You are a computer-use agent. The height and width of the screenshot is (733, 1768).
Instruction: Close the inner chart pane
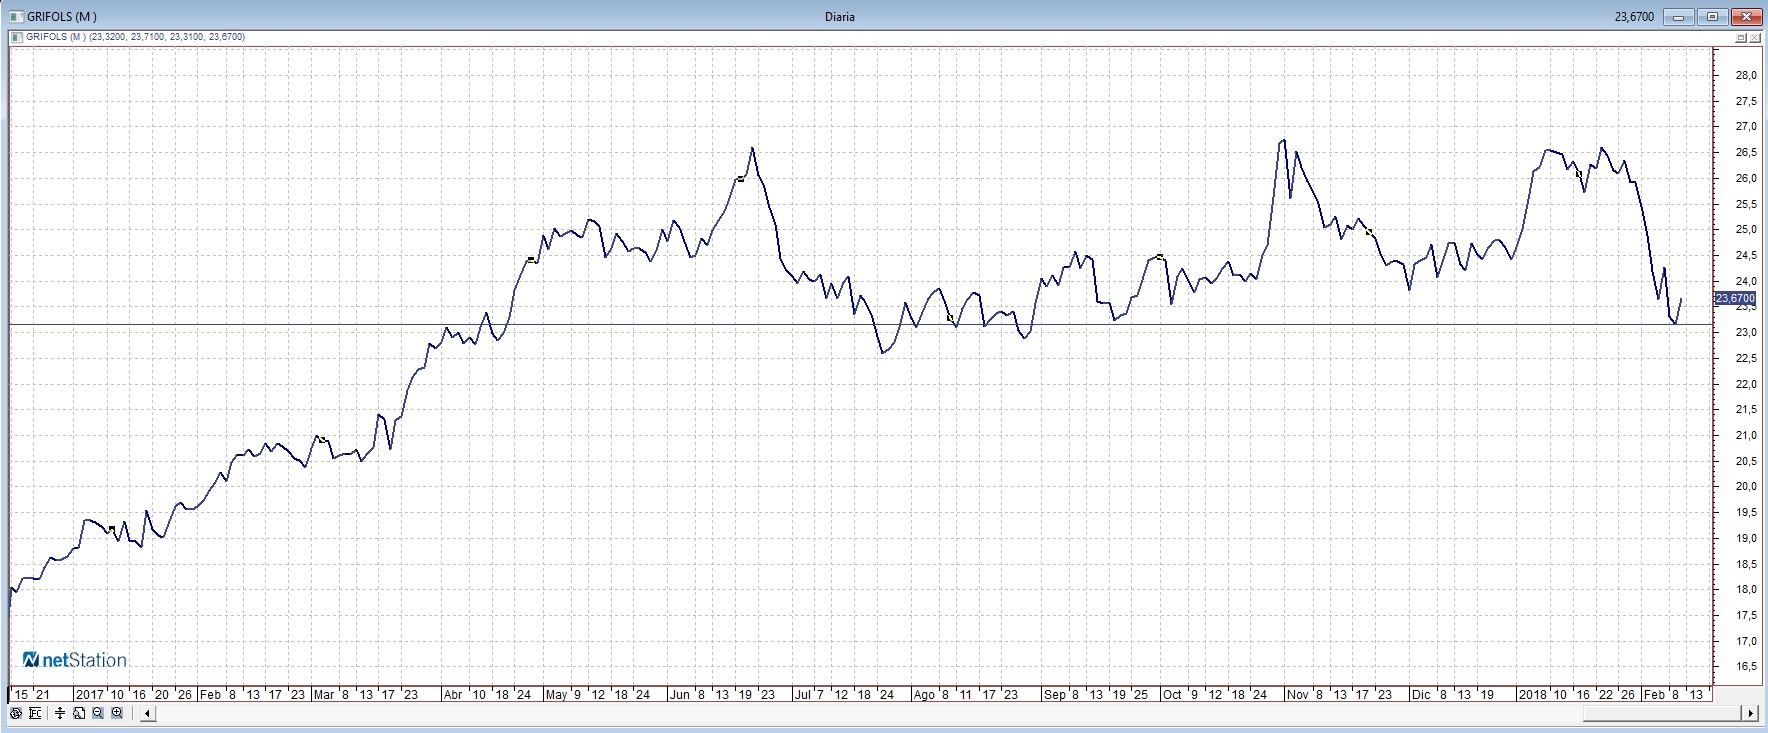1754,37
